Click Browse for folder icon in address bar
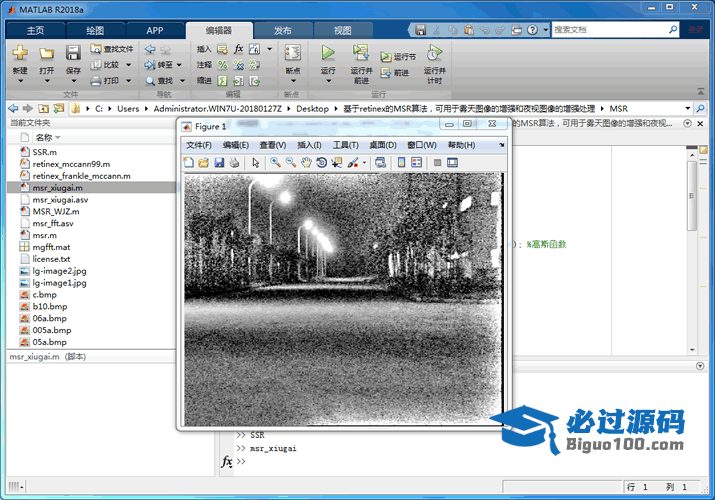This screenshot has height=500, width=715. [59, 108]
